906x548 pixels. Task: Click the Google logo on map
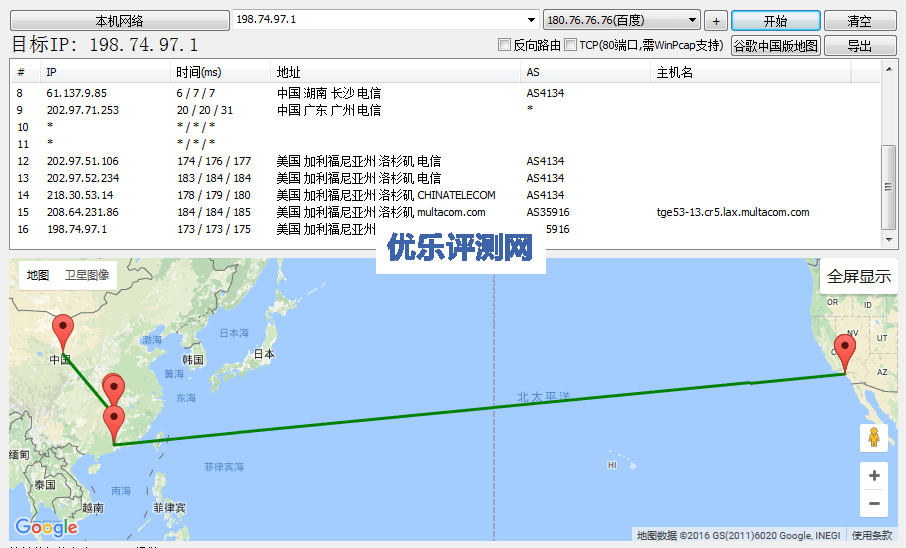46,527
